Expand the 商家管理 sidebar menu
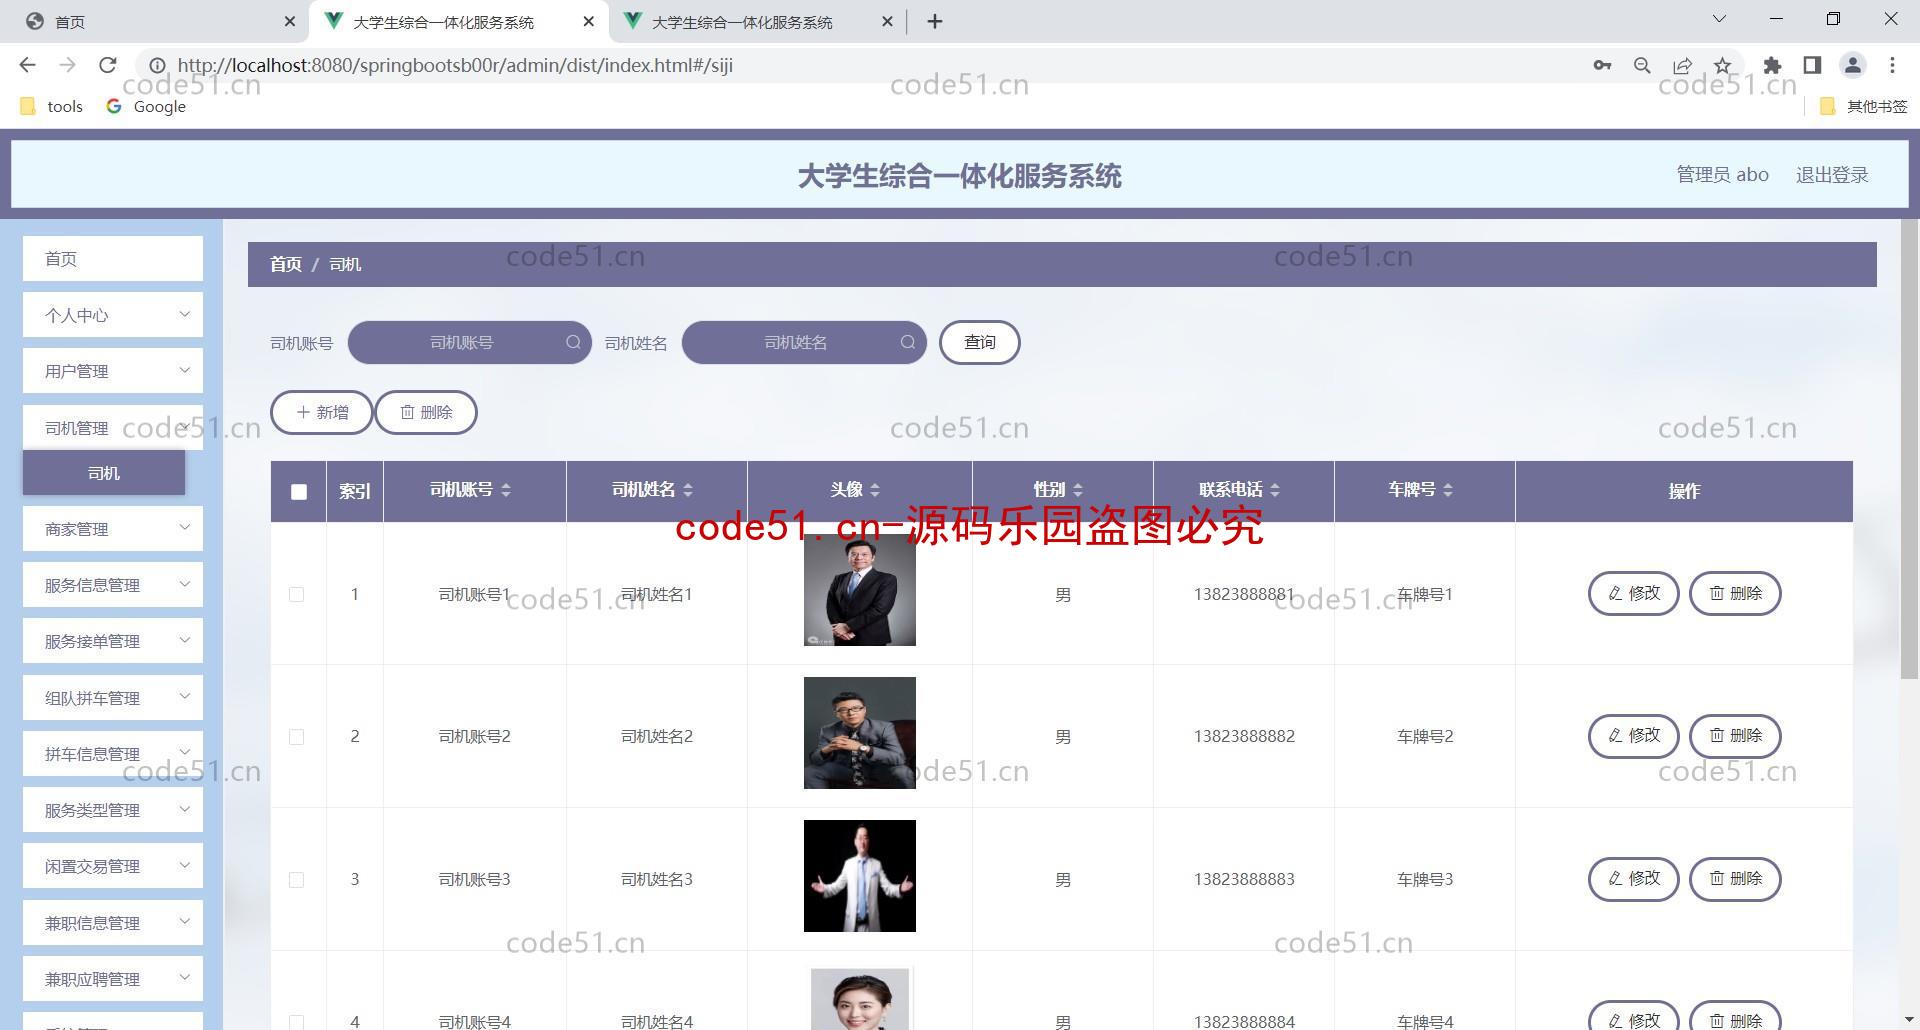 tap(113, 528)
